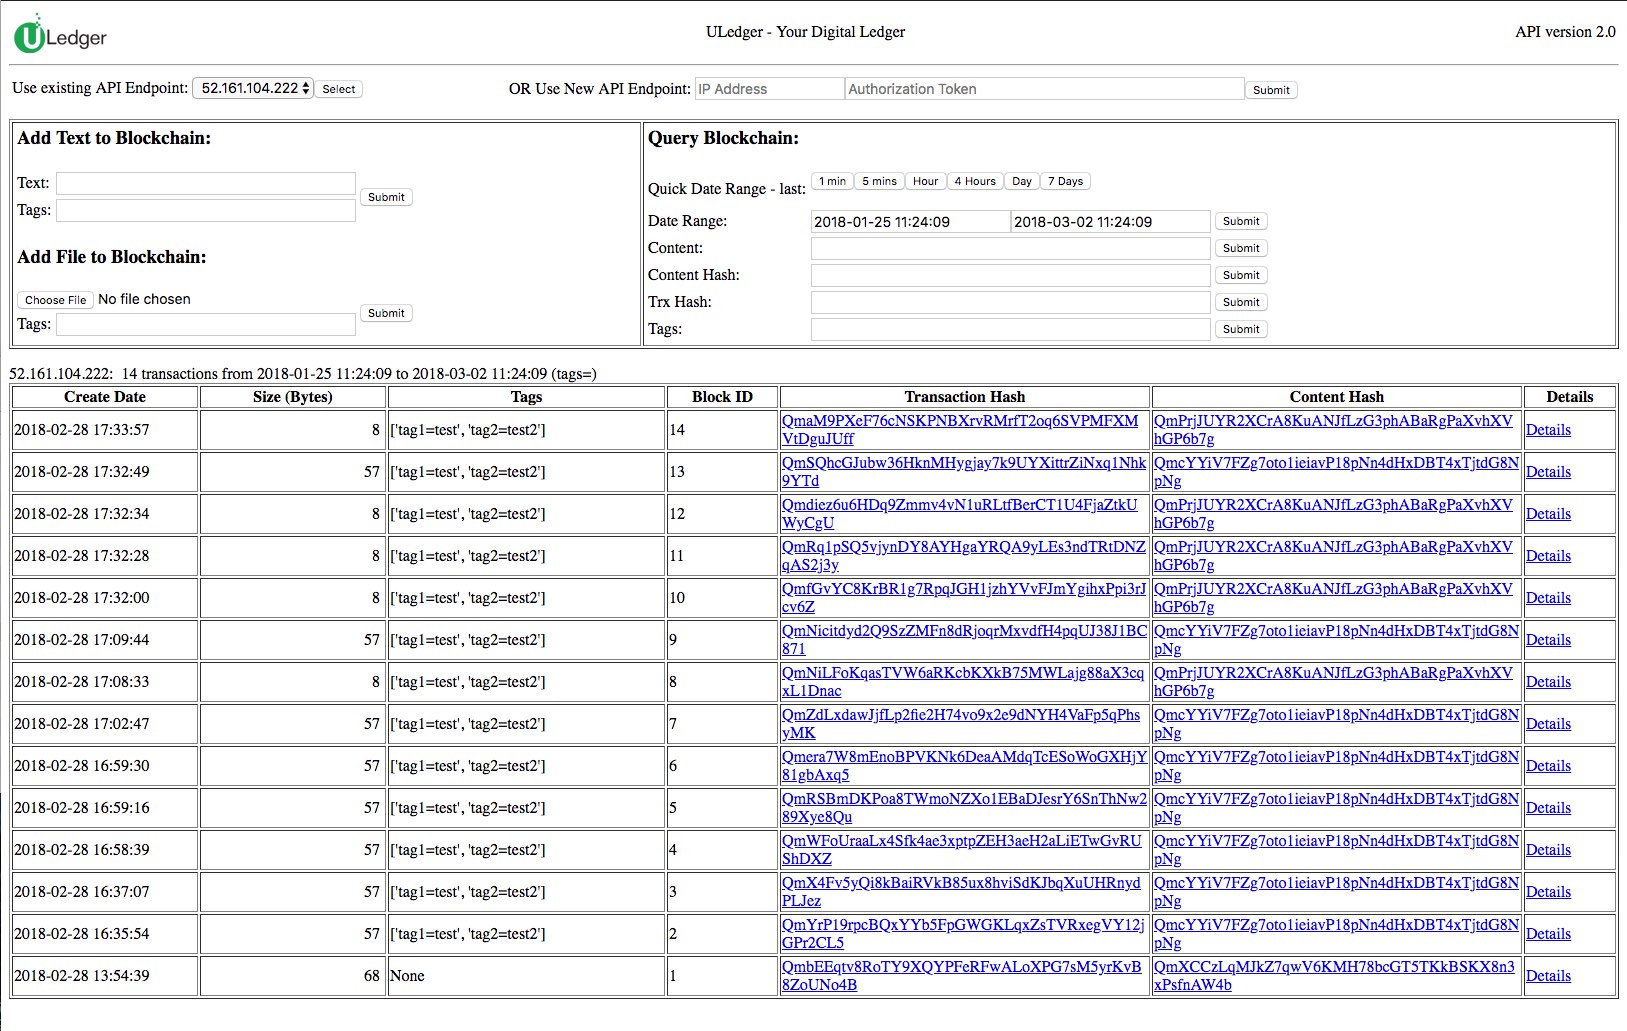Submit the new API endpoint
This screenshot has height=1031, width=1627.
tap(1270, 90)
